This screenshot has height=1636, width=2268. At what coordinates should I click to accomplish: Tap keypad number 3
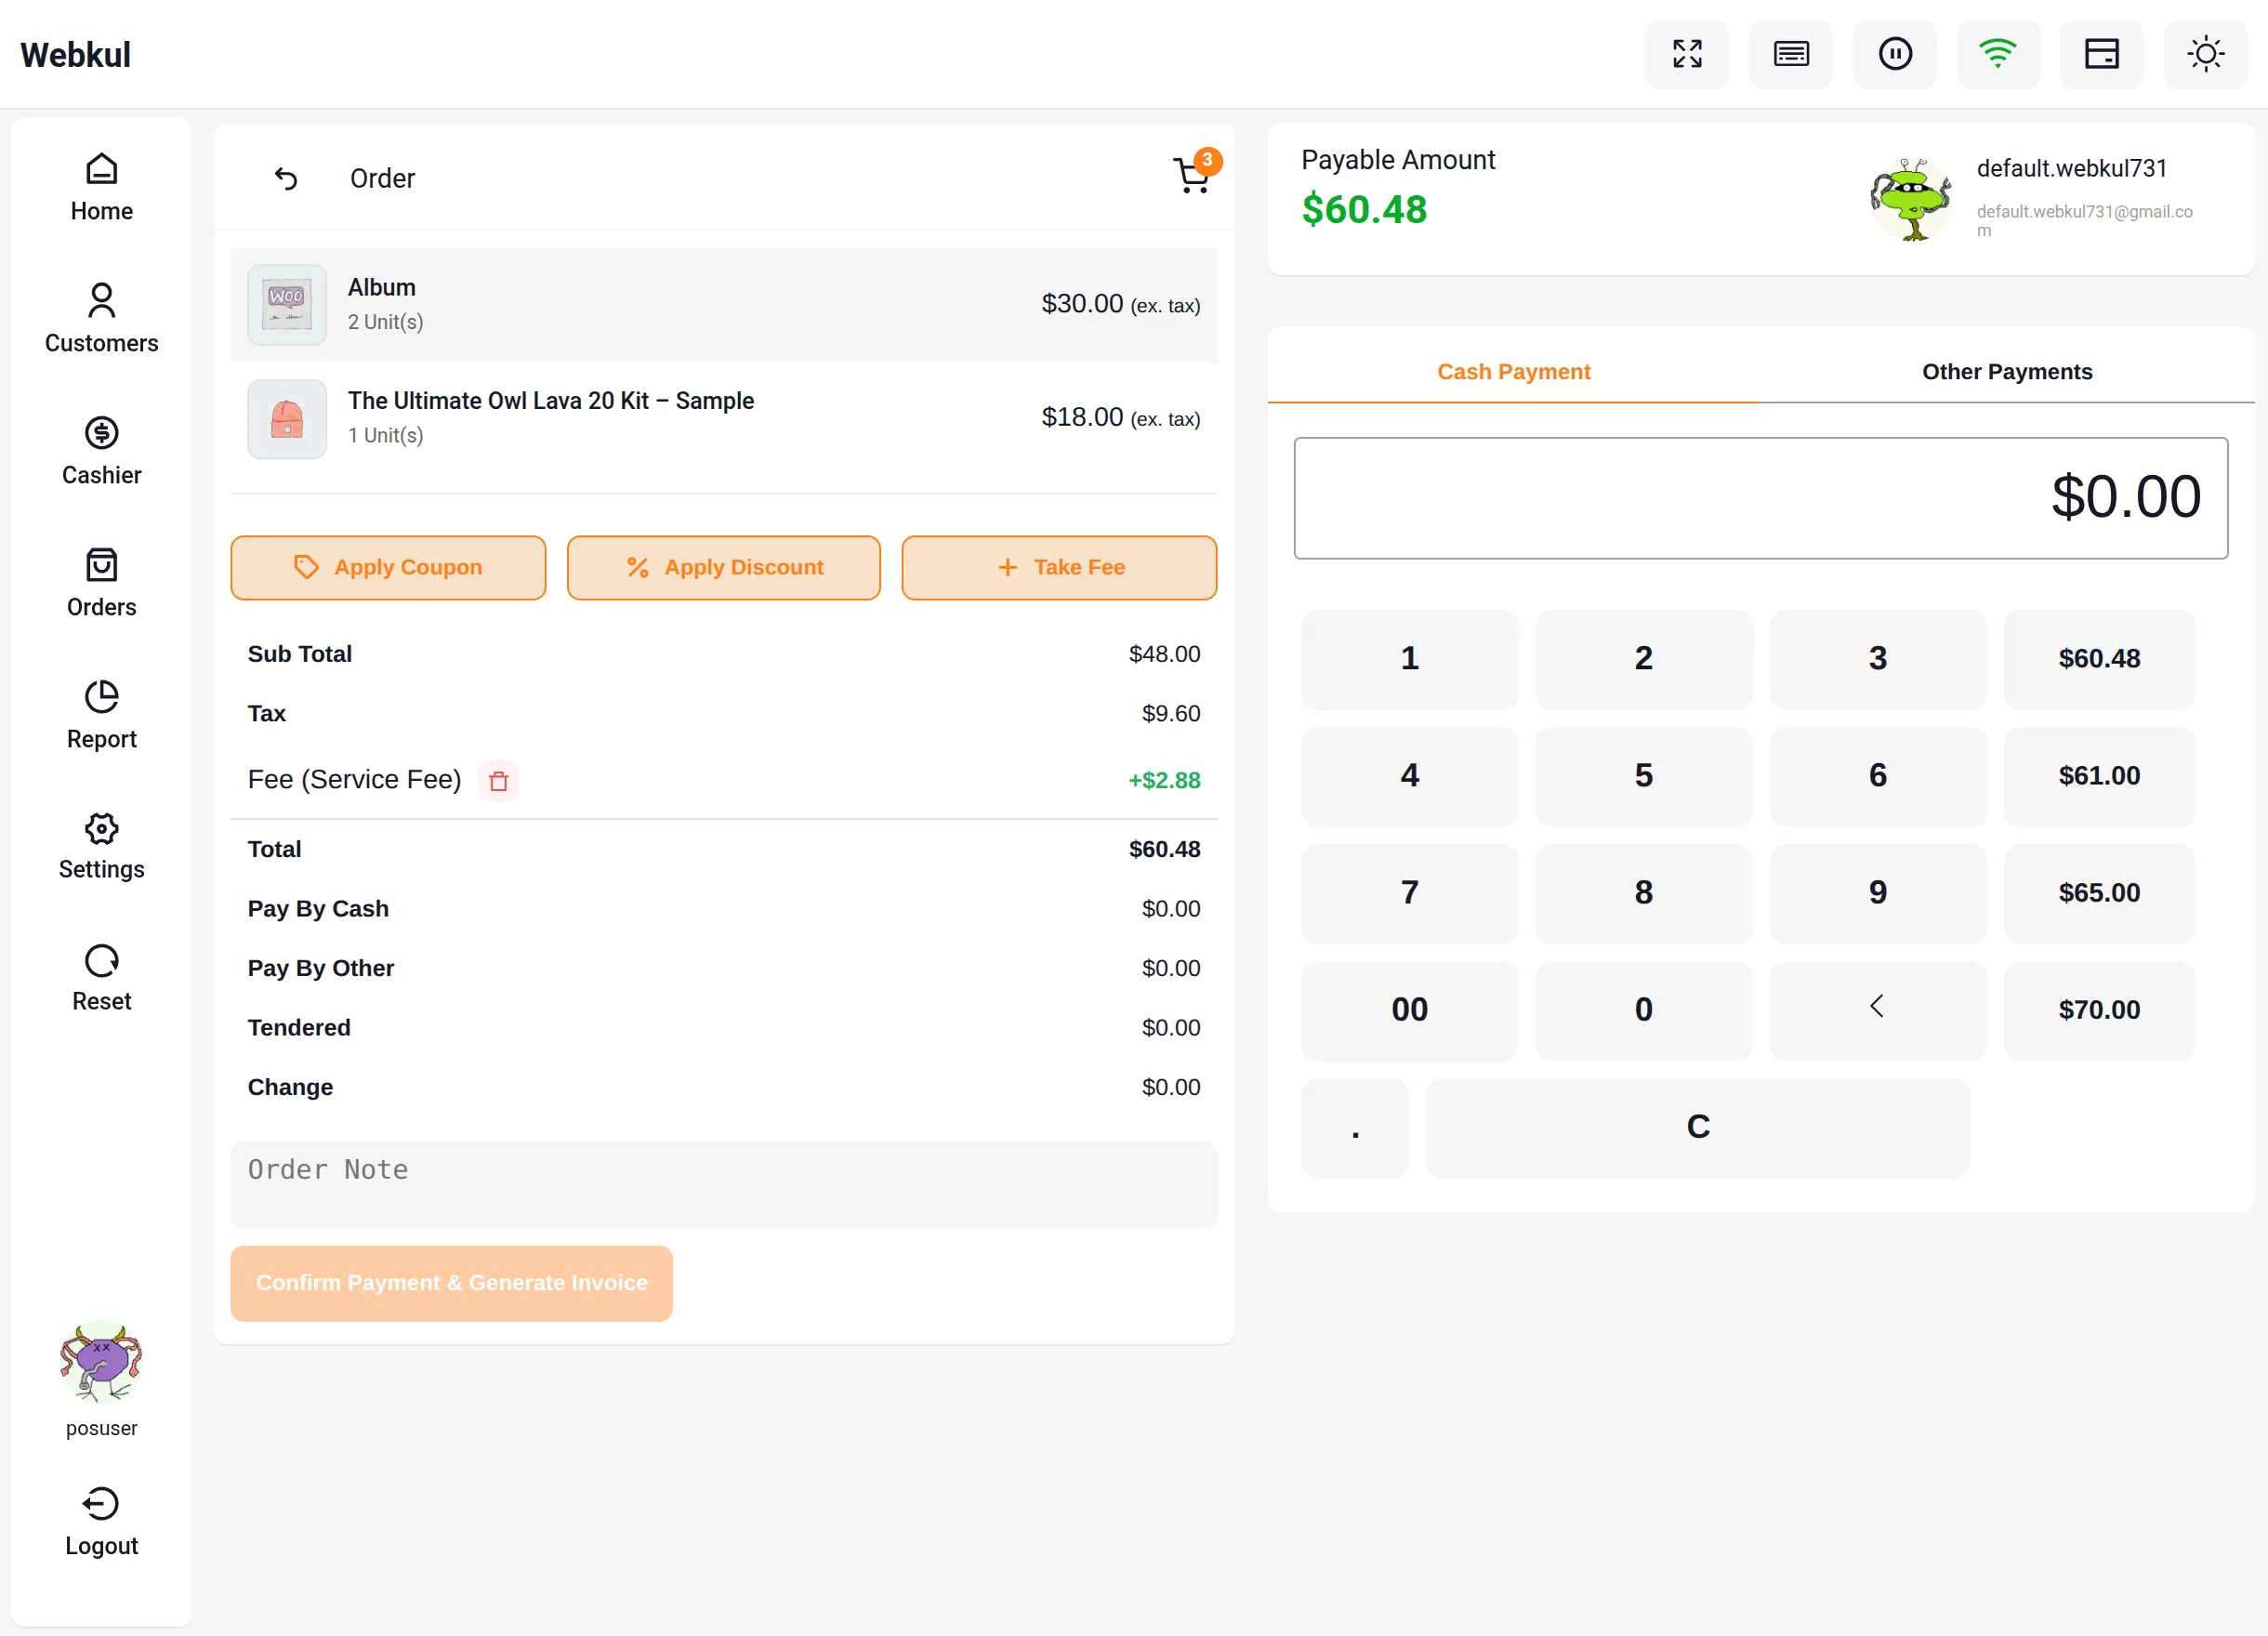(1877, 659)
